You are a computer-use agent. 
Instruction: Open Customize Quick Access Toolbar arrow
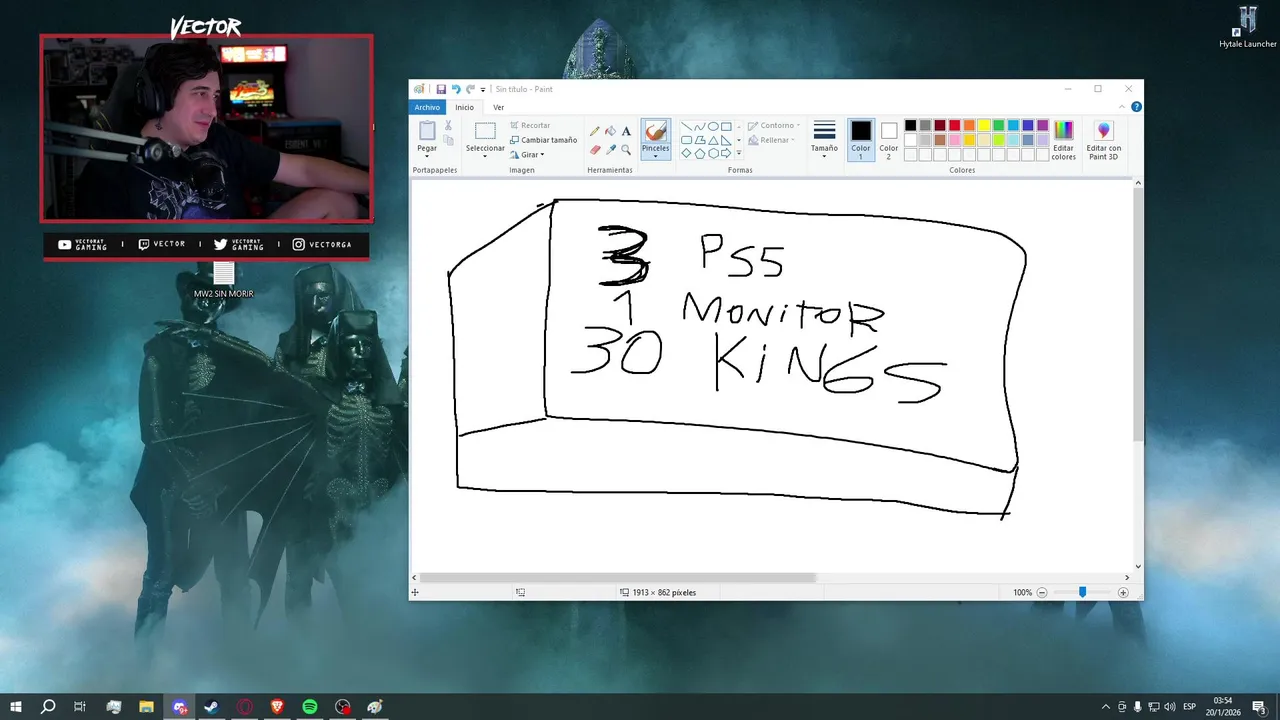(483, 90)
